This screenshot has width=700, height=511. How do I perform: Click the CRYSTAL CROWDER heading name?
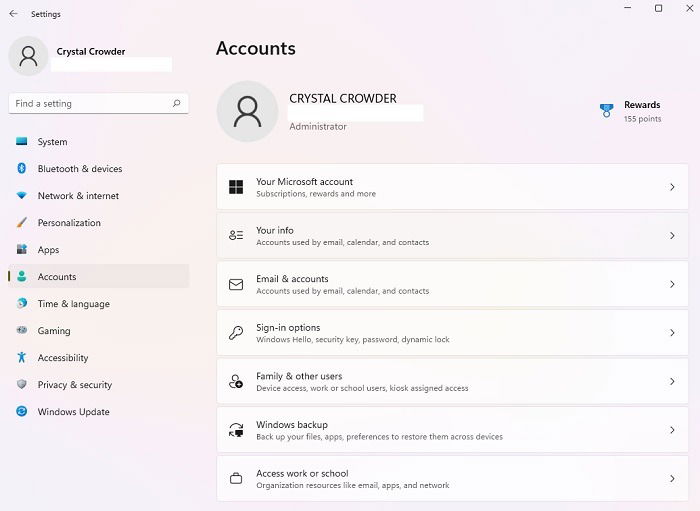coord(342,99)
